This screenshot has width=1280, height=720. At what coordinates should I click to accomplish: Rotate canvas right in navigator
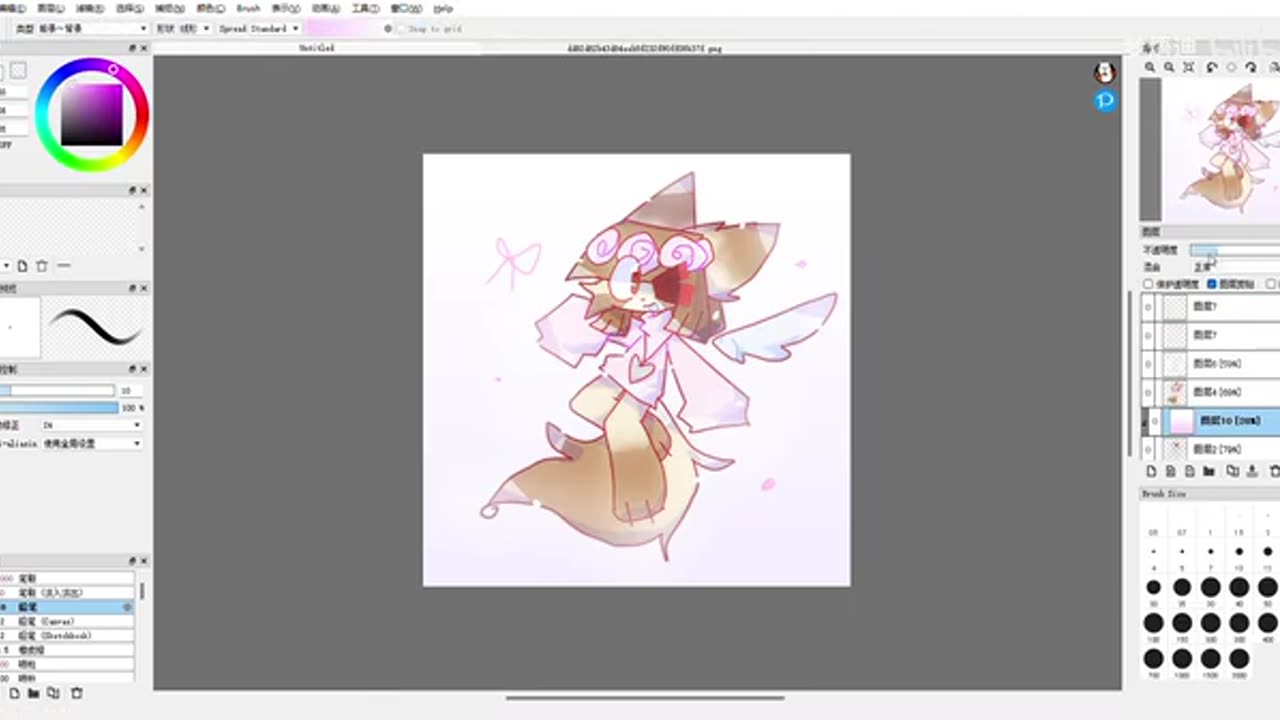coord(1251,67)
